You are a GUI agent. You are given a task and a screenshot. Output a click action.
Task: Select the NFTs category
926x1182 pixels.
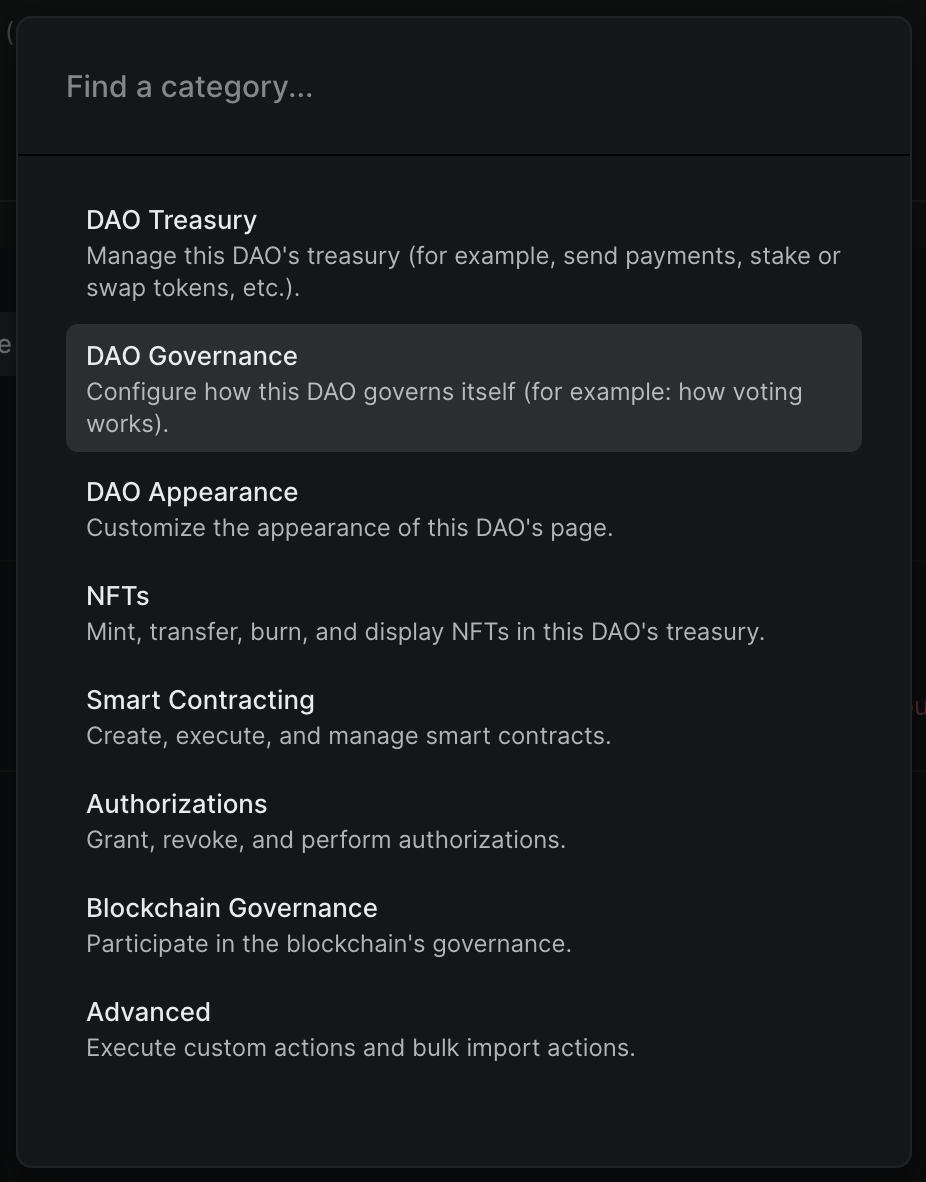pyautogui.click(x=117, y=596)
